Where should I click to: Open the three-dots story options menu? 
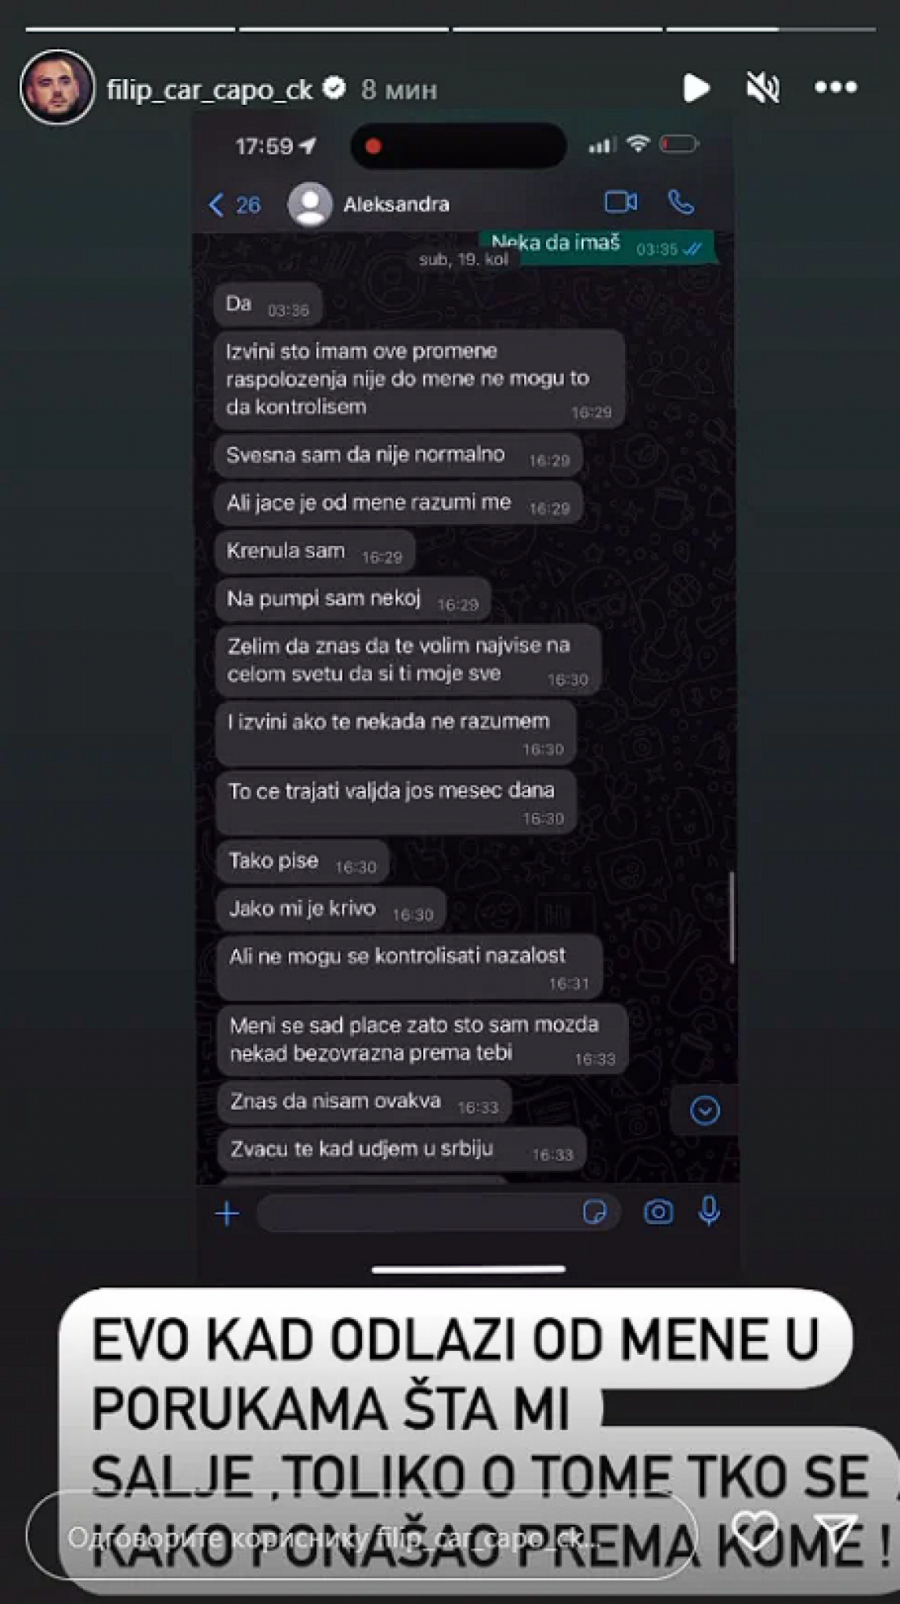836,88
